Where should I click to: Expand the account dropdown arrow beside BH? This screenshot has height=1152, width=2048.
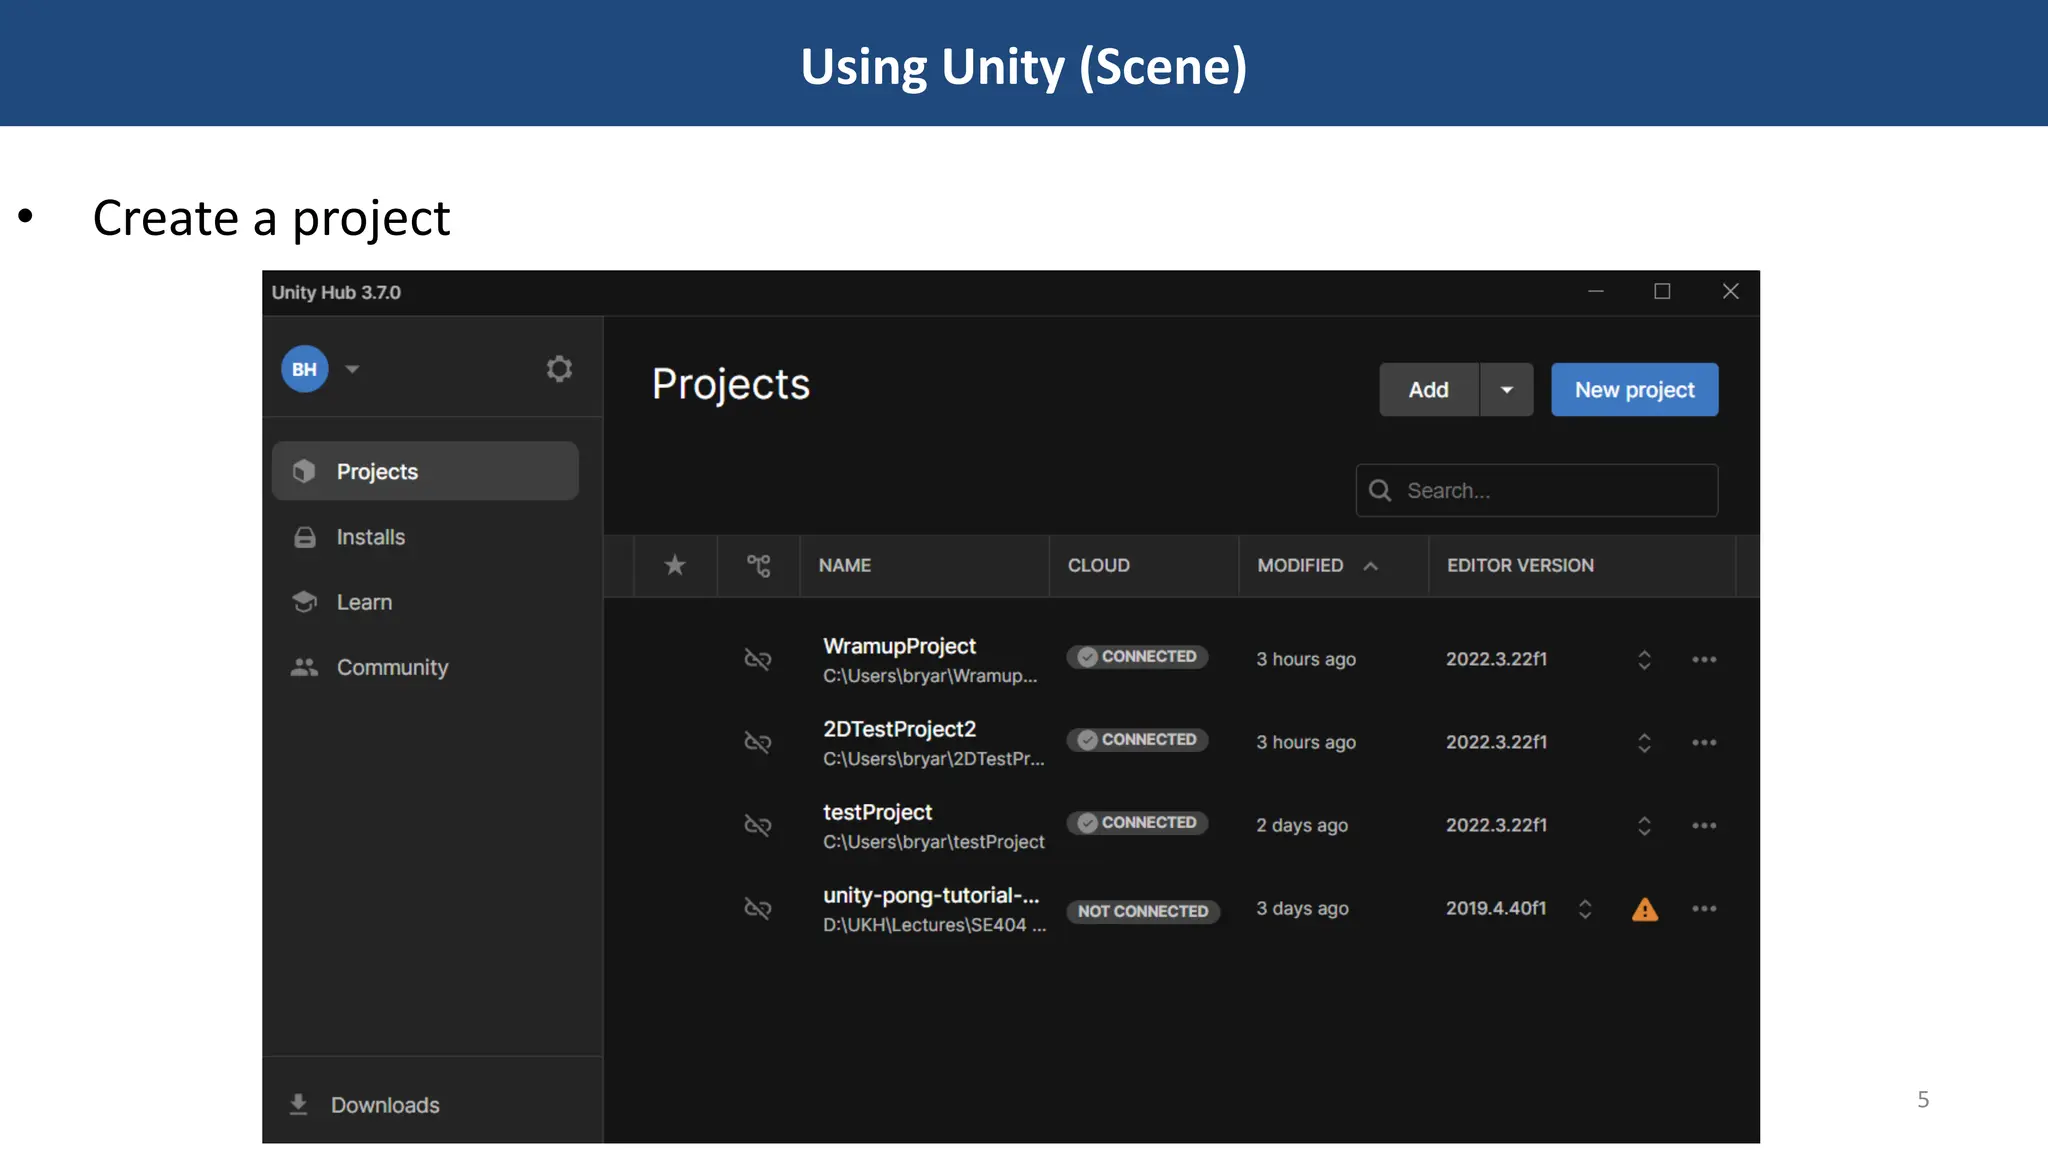tap(352, 369)
